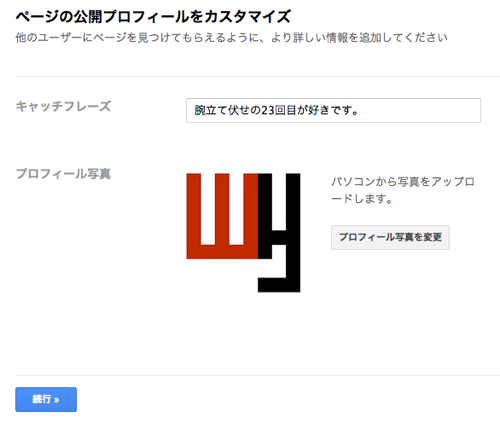Click the プロフィール写真を変更 button
This screenshot has height=424, width=500.
tap(390, 237)
